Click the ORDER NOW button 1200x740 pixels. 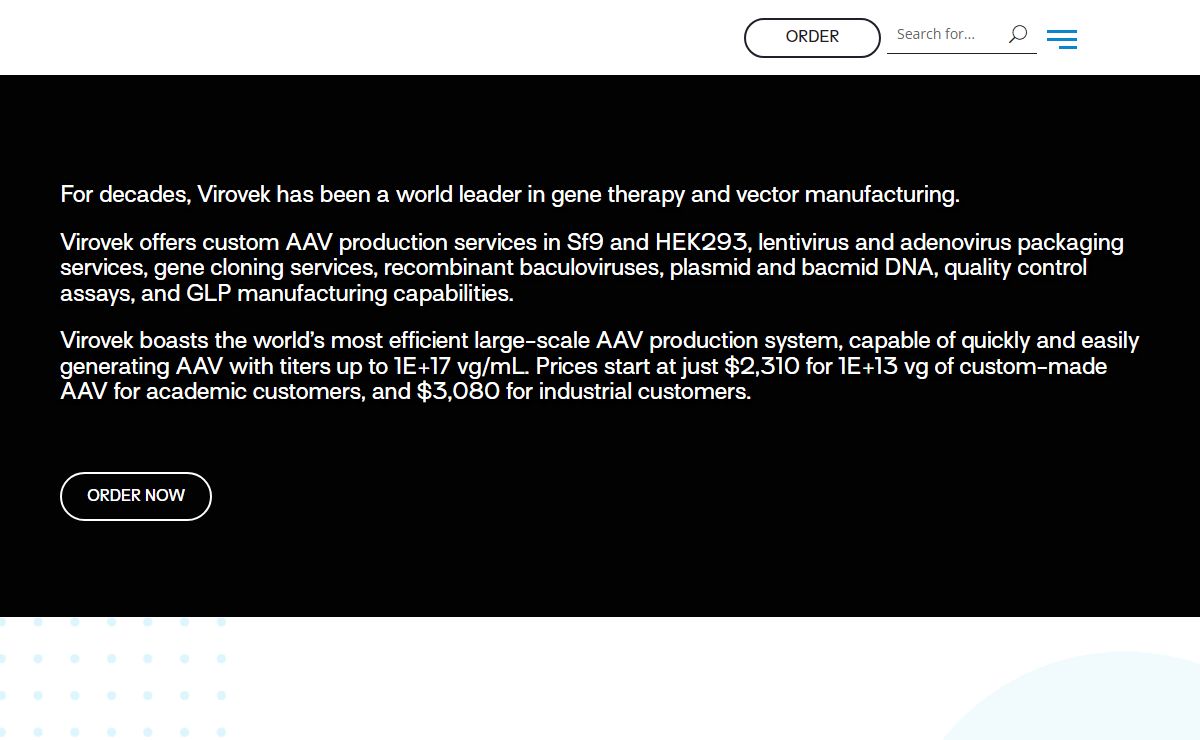(x=136, y=496)
